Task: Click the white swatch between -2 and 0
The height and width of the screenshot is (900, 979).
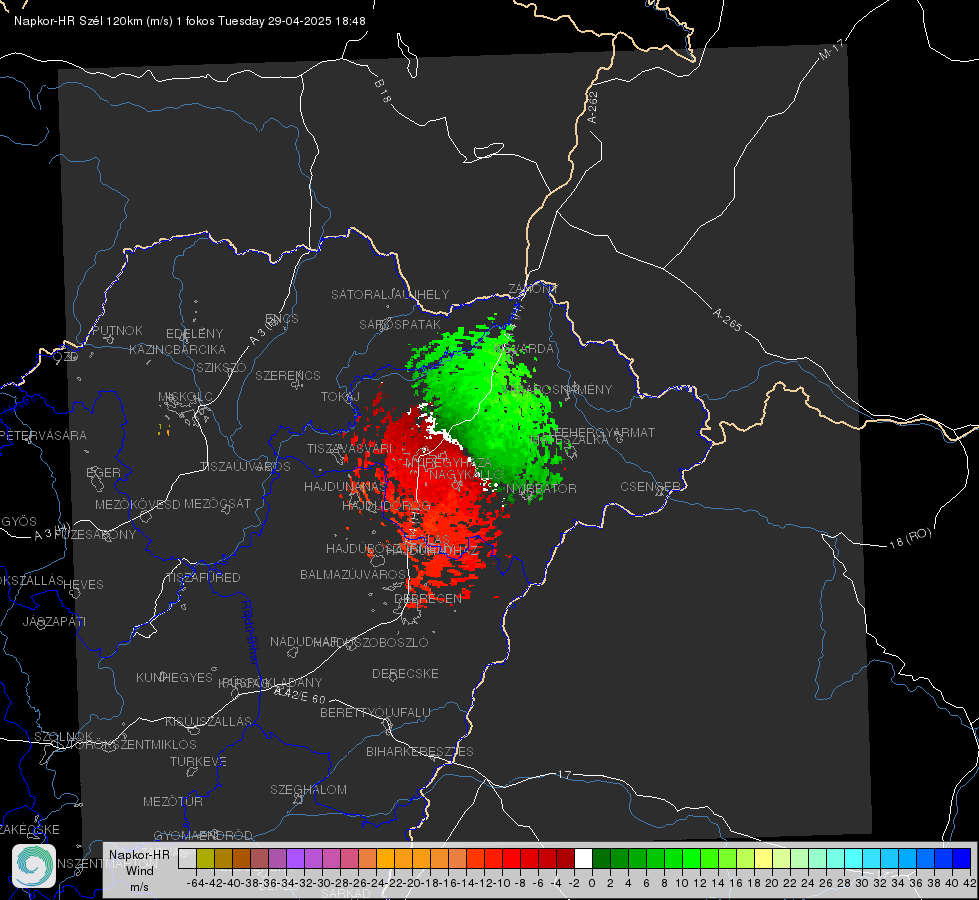Action: pos(583,858)
